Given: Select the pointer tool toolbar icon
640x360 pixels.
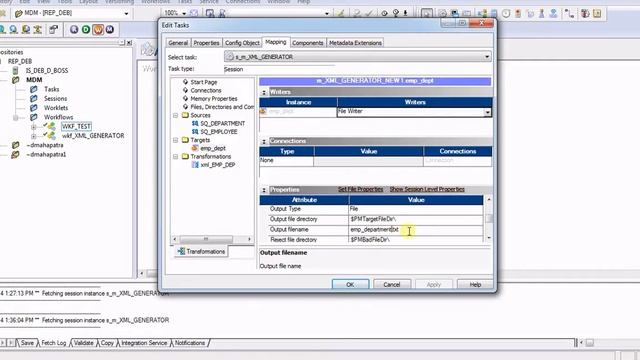Looking at the screenshot, I should [427, 13].
